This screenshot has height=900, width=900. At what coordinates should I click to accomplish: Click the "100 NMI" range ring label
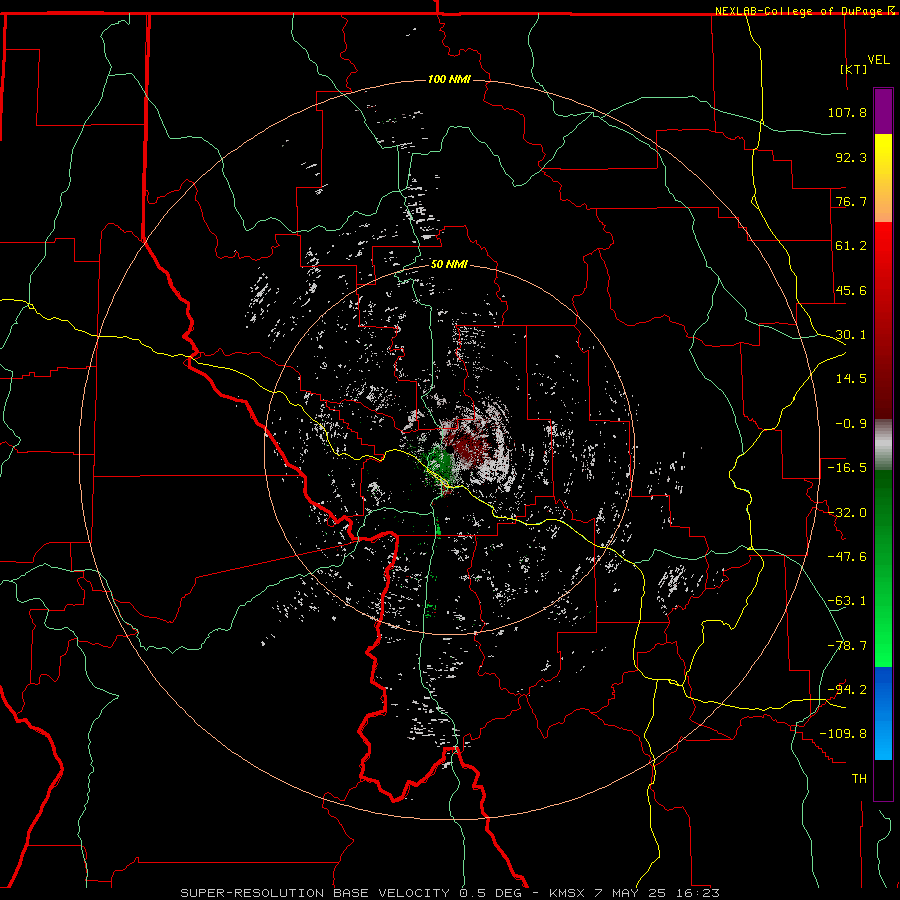pos(449,79)
